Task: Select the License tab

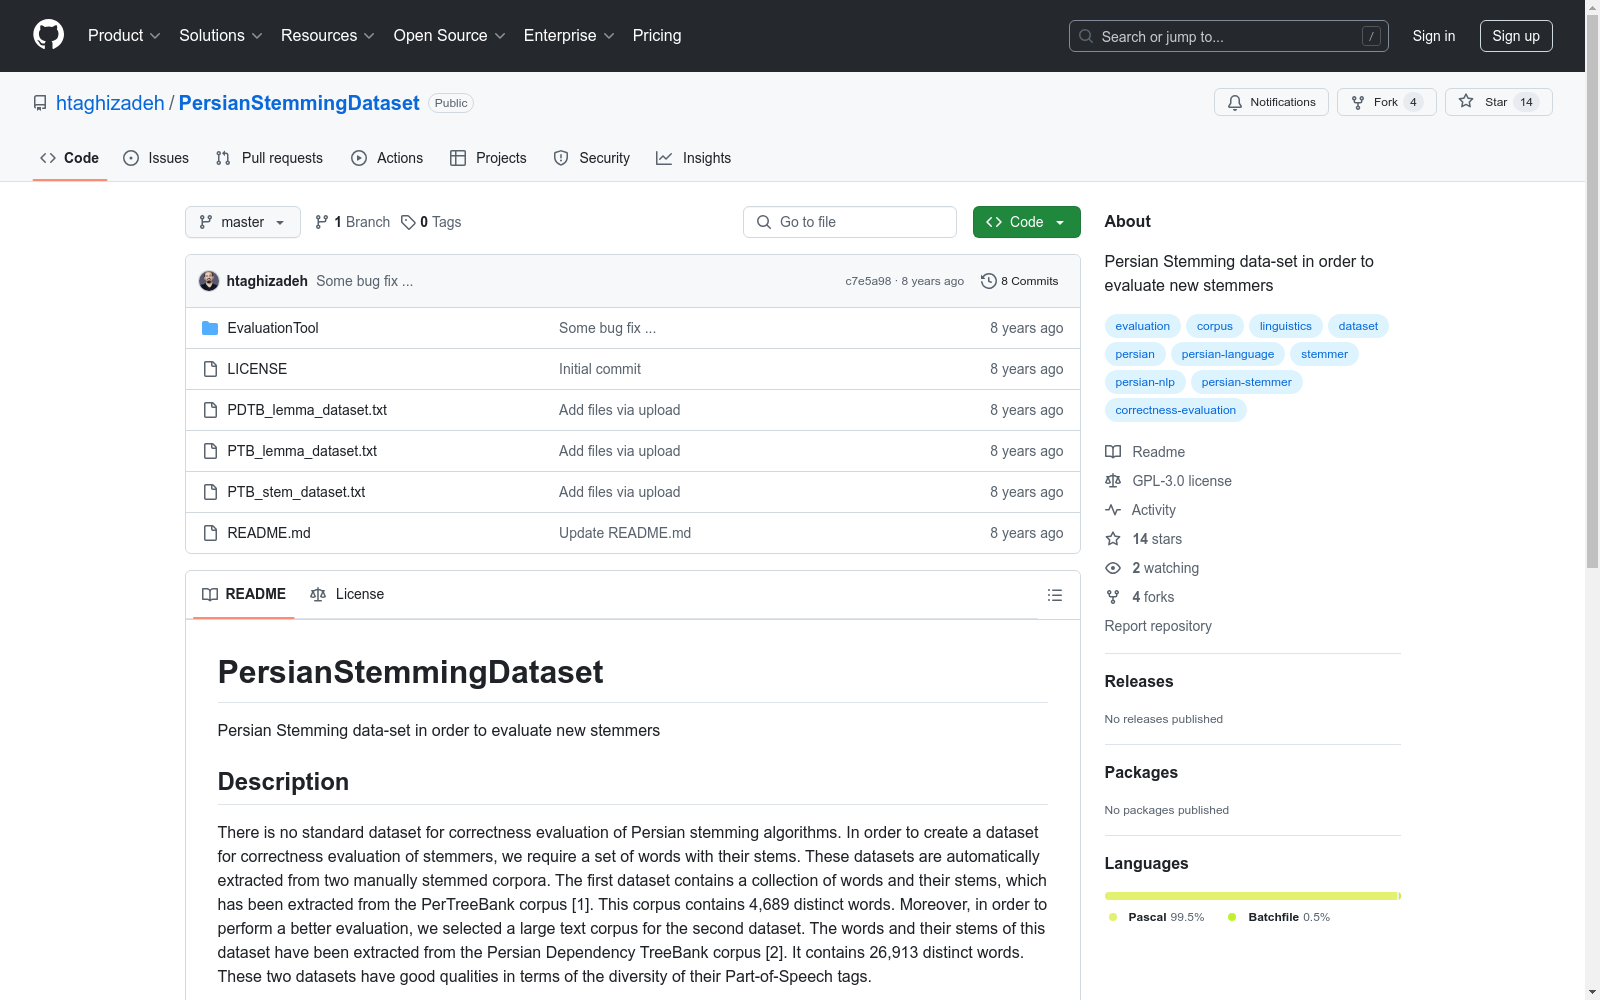Action: (347, 594)
